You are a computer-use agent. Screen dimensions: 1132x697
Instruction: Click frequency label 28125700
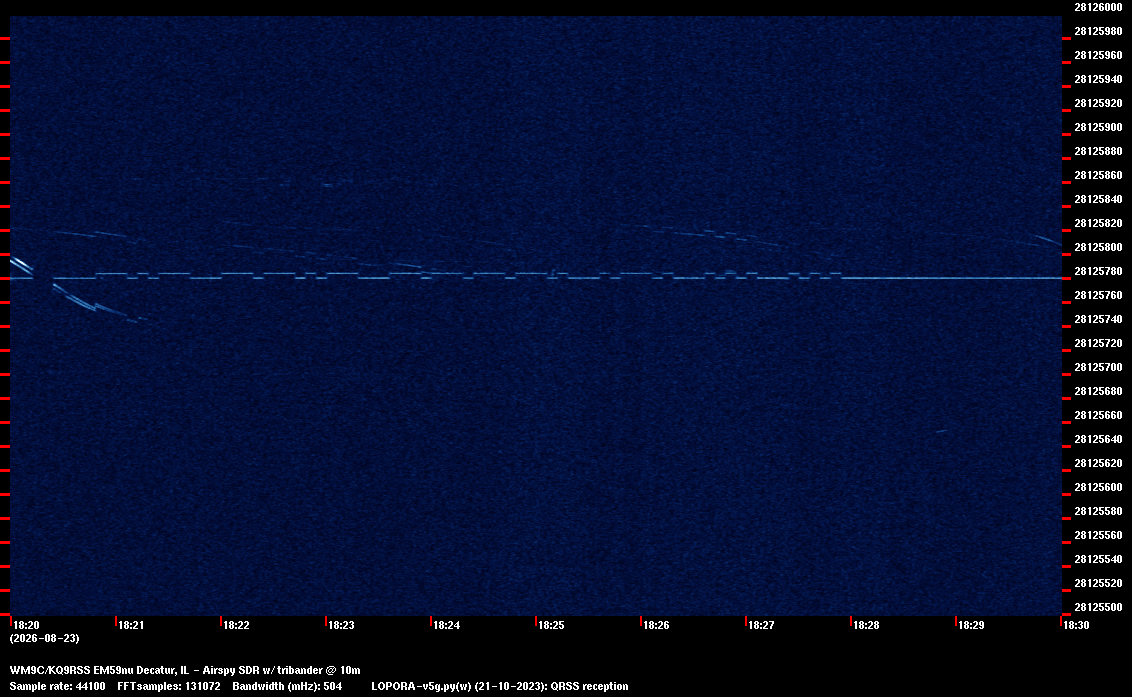coord(1098,367)
